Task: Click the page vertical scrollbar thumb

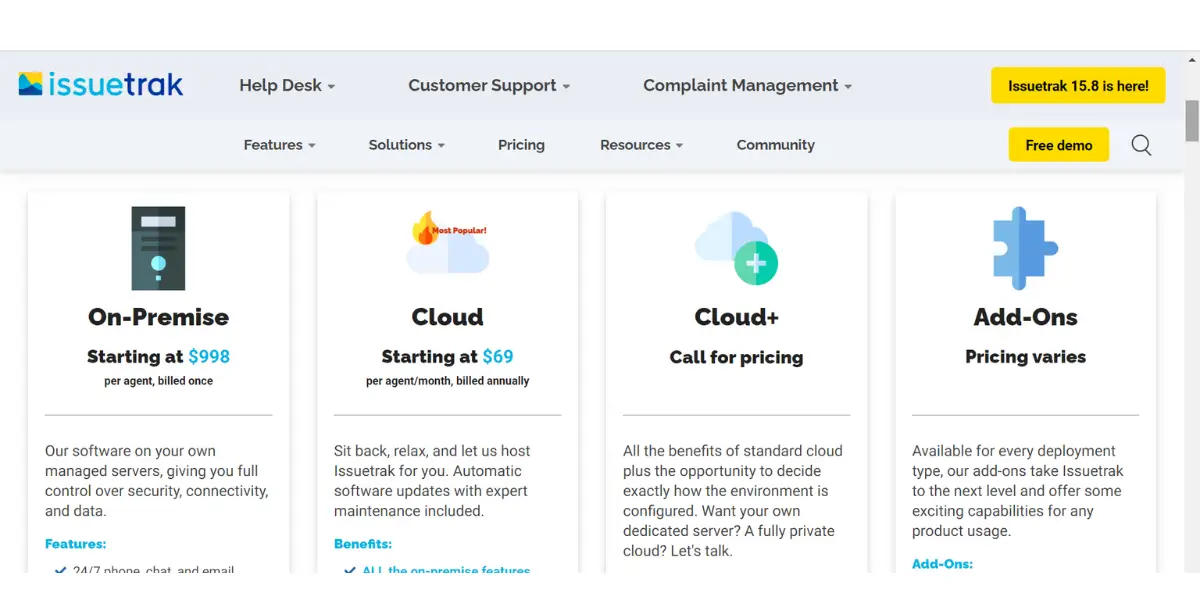Action: [x=1191, y=120]
